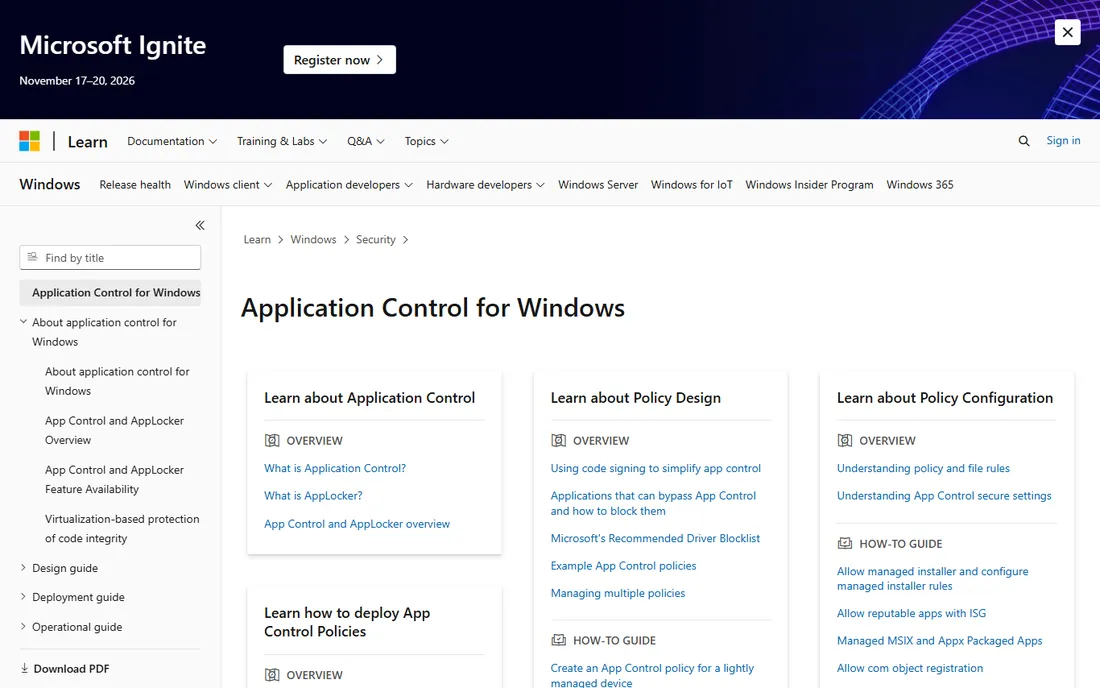The height and width of the screenshot is (688, 1100).
Task: Open Create an App Control policy for lightly managed device
Action: coord(652,675)
